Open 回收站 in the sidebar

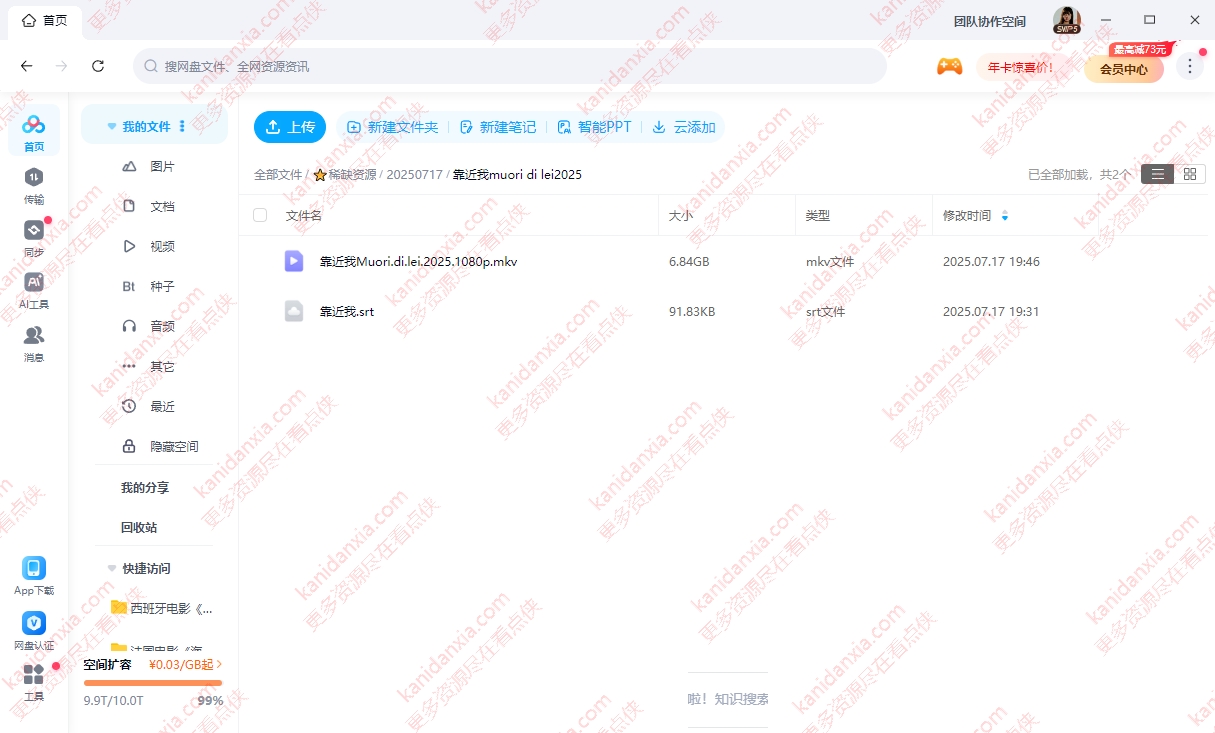tap(139, 527)
